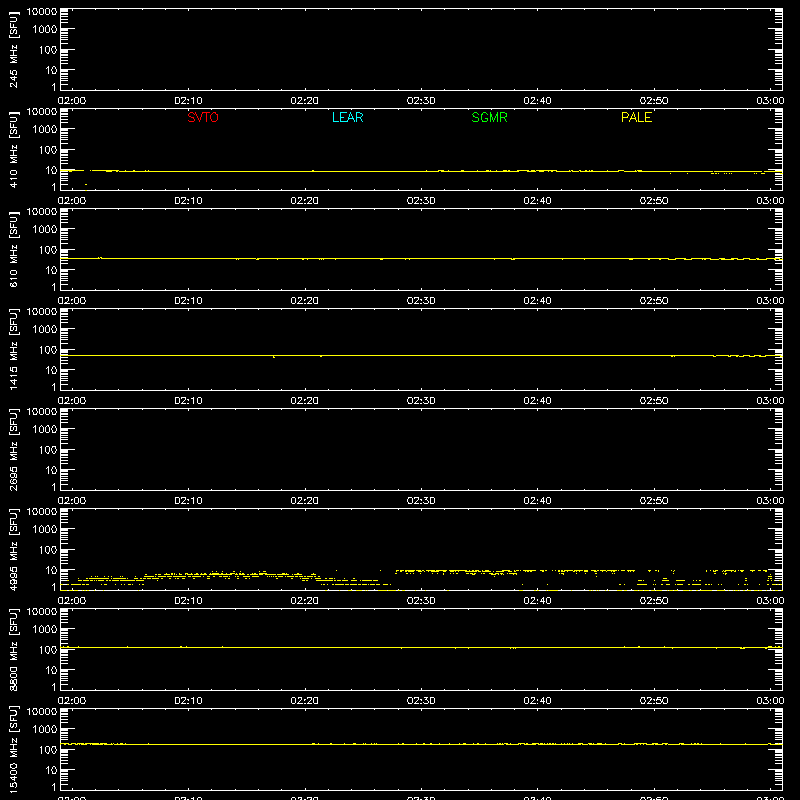
Task: Click the 02:10 tick label under 2695 MHz plot
Action: point(188,501)
